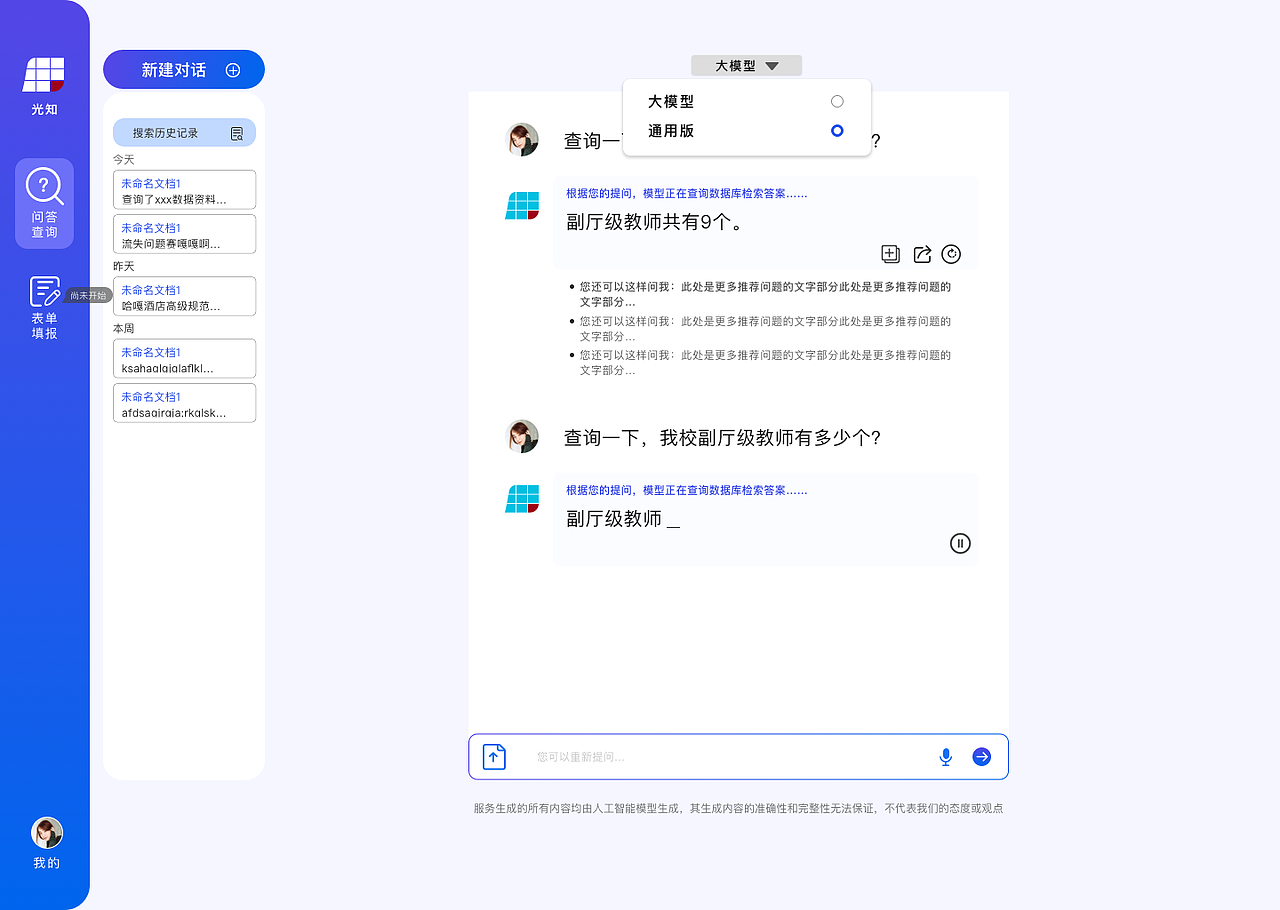Select the 表单填报 sidebar icon

click(44, 305)
